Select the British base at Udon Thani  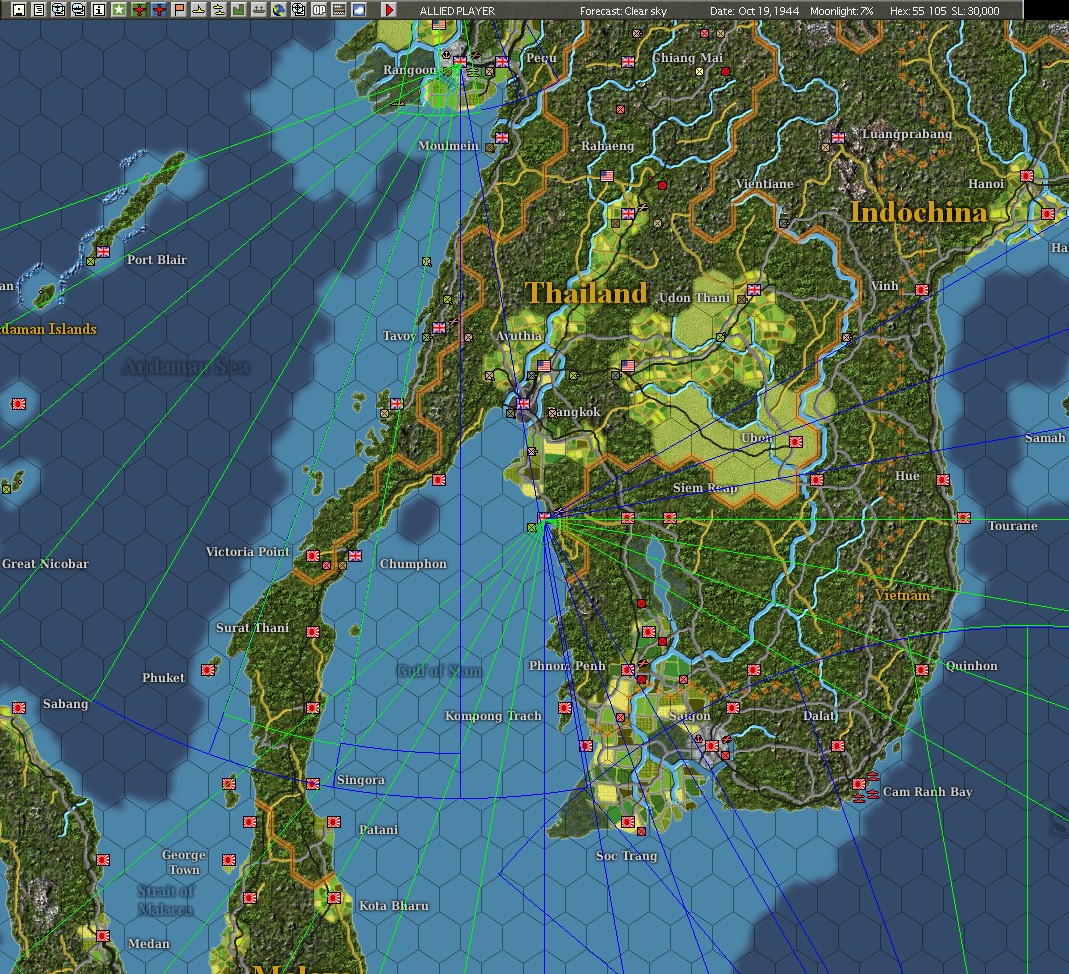tap(753, 290)
